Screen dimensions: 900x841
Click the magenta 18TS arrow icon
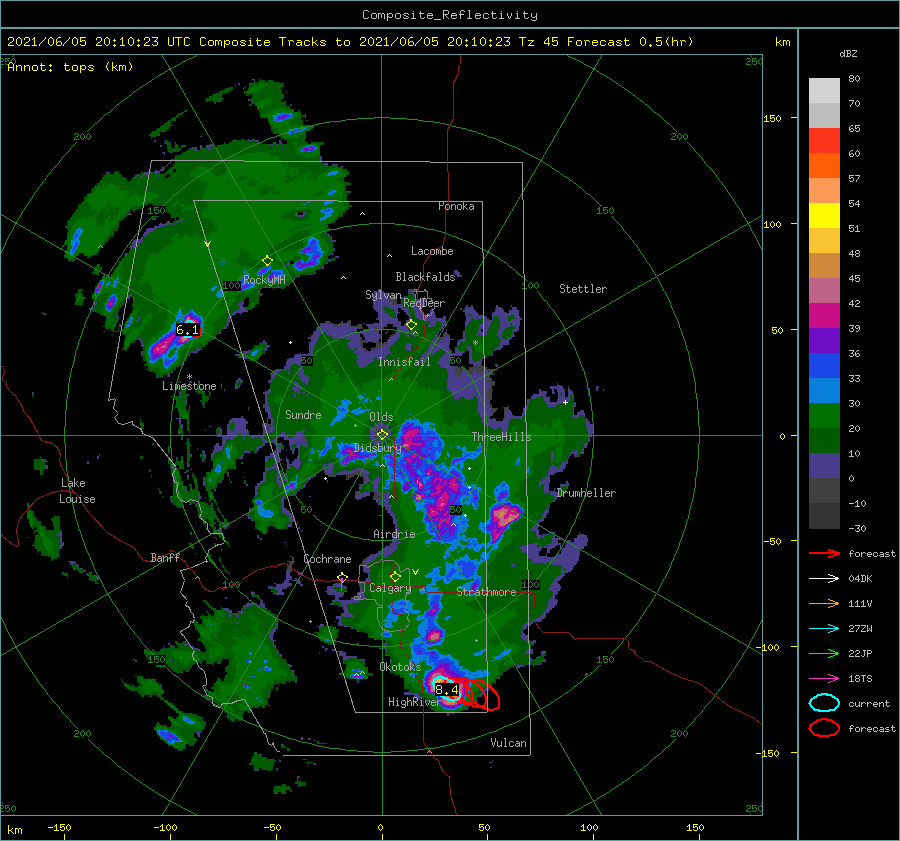tap(824, 679)
